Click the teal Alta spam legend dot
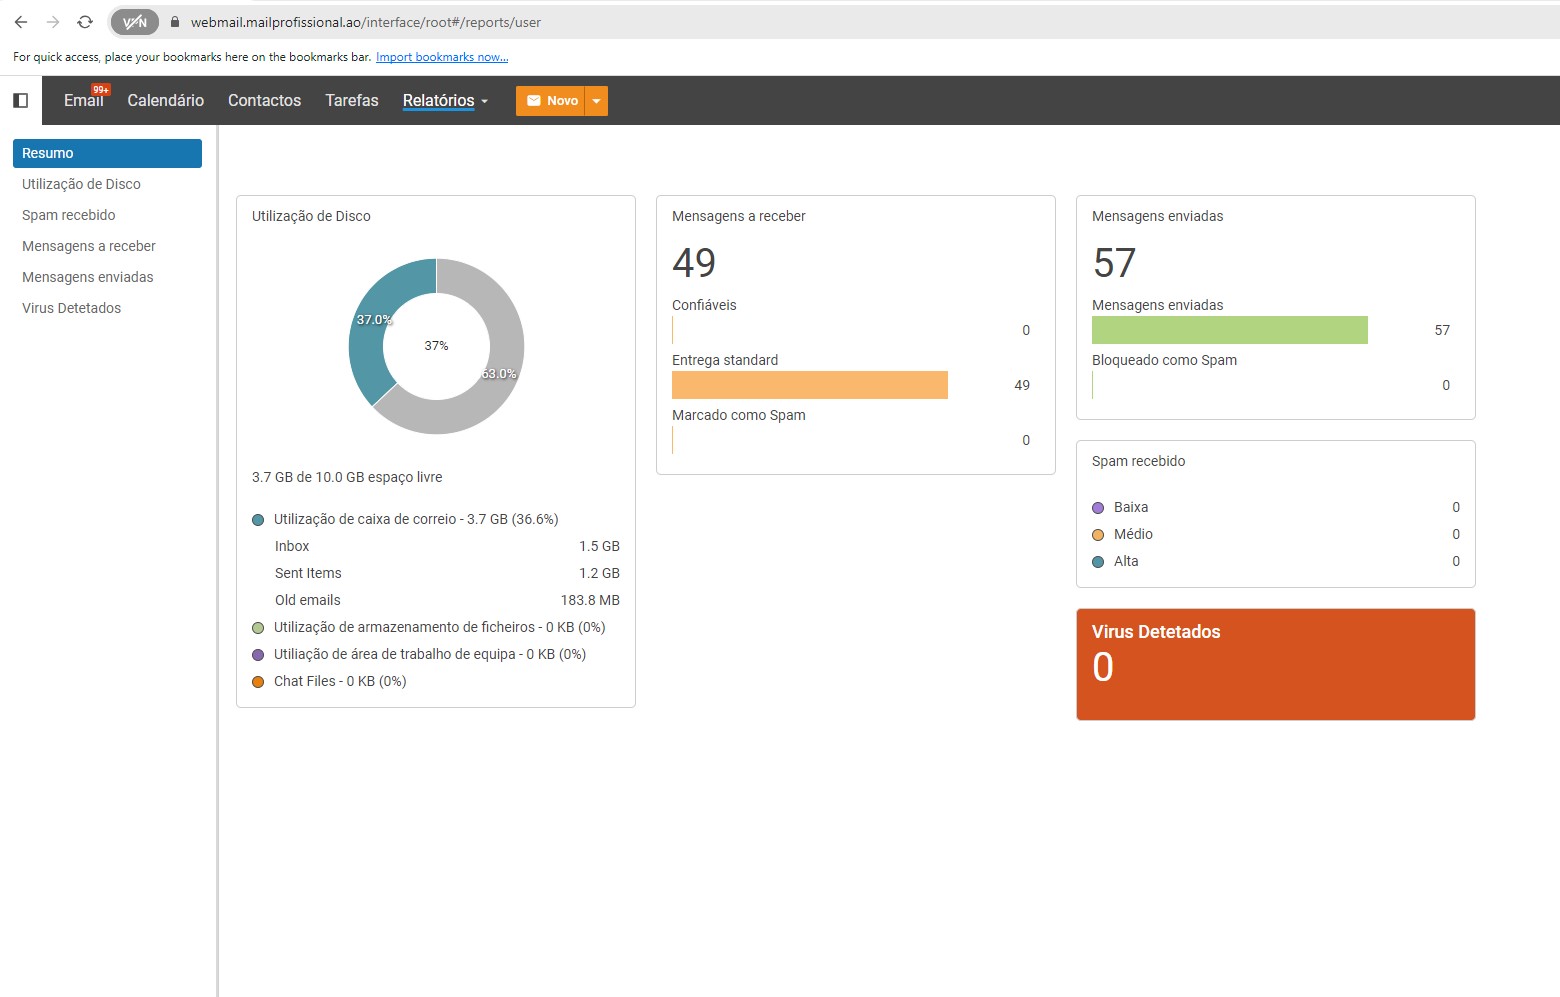 [x=1098, y=562]
